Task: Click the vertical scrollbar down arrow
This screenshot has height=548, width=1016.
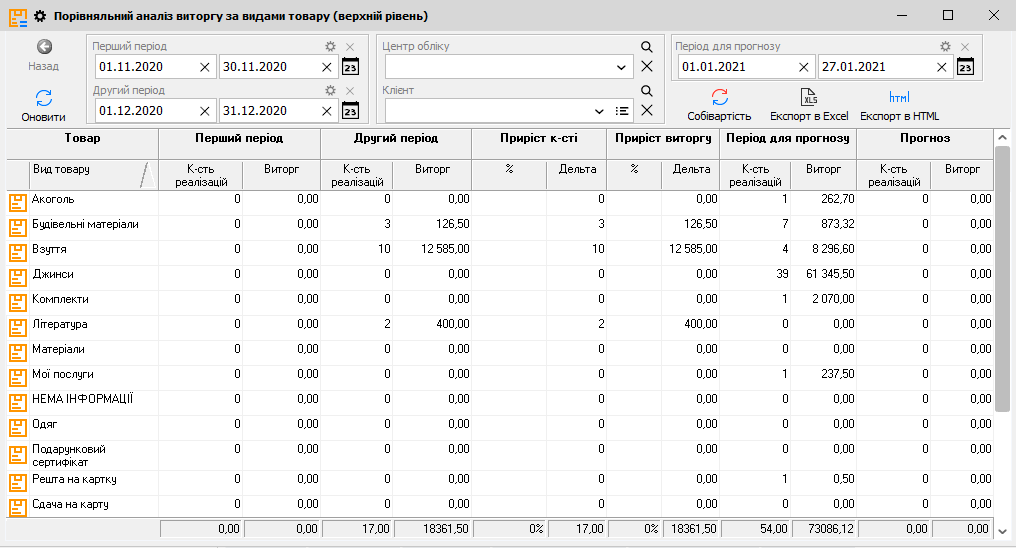Action: pyautogui.click(x=1003, y=530)
